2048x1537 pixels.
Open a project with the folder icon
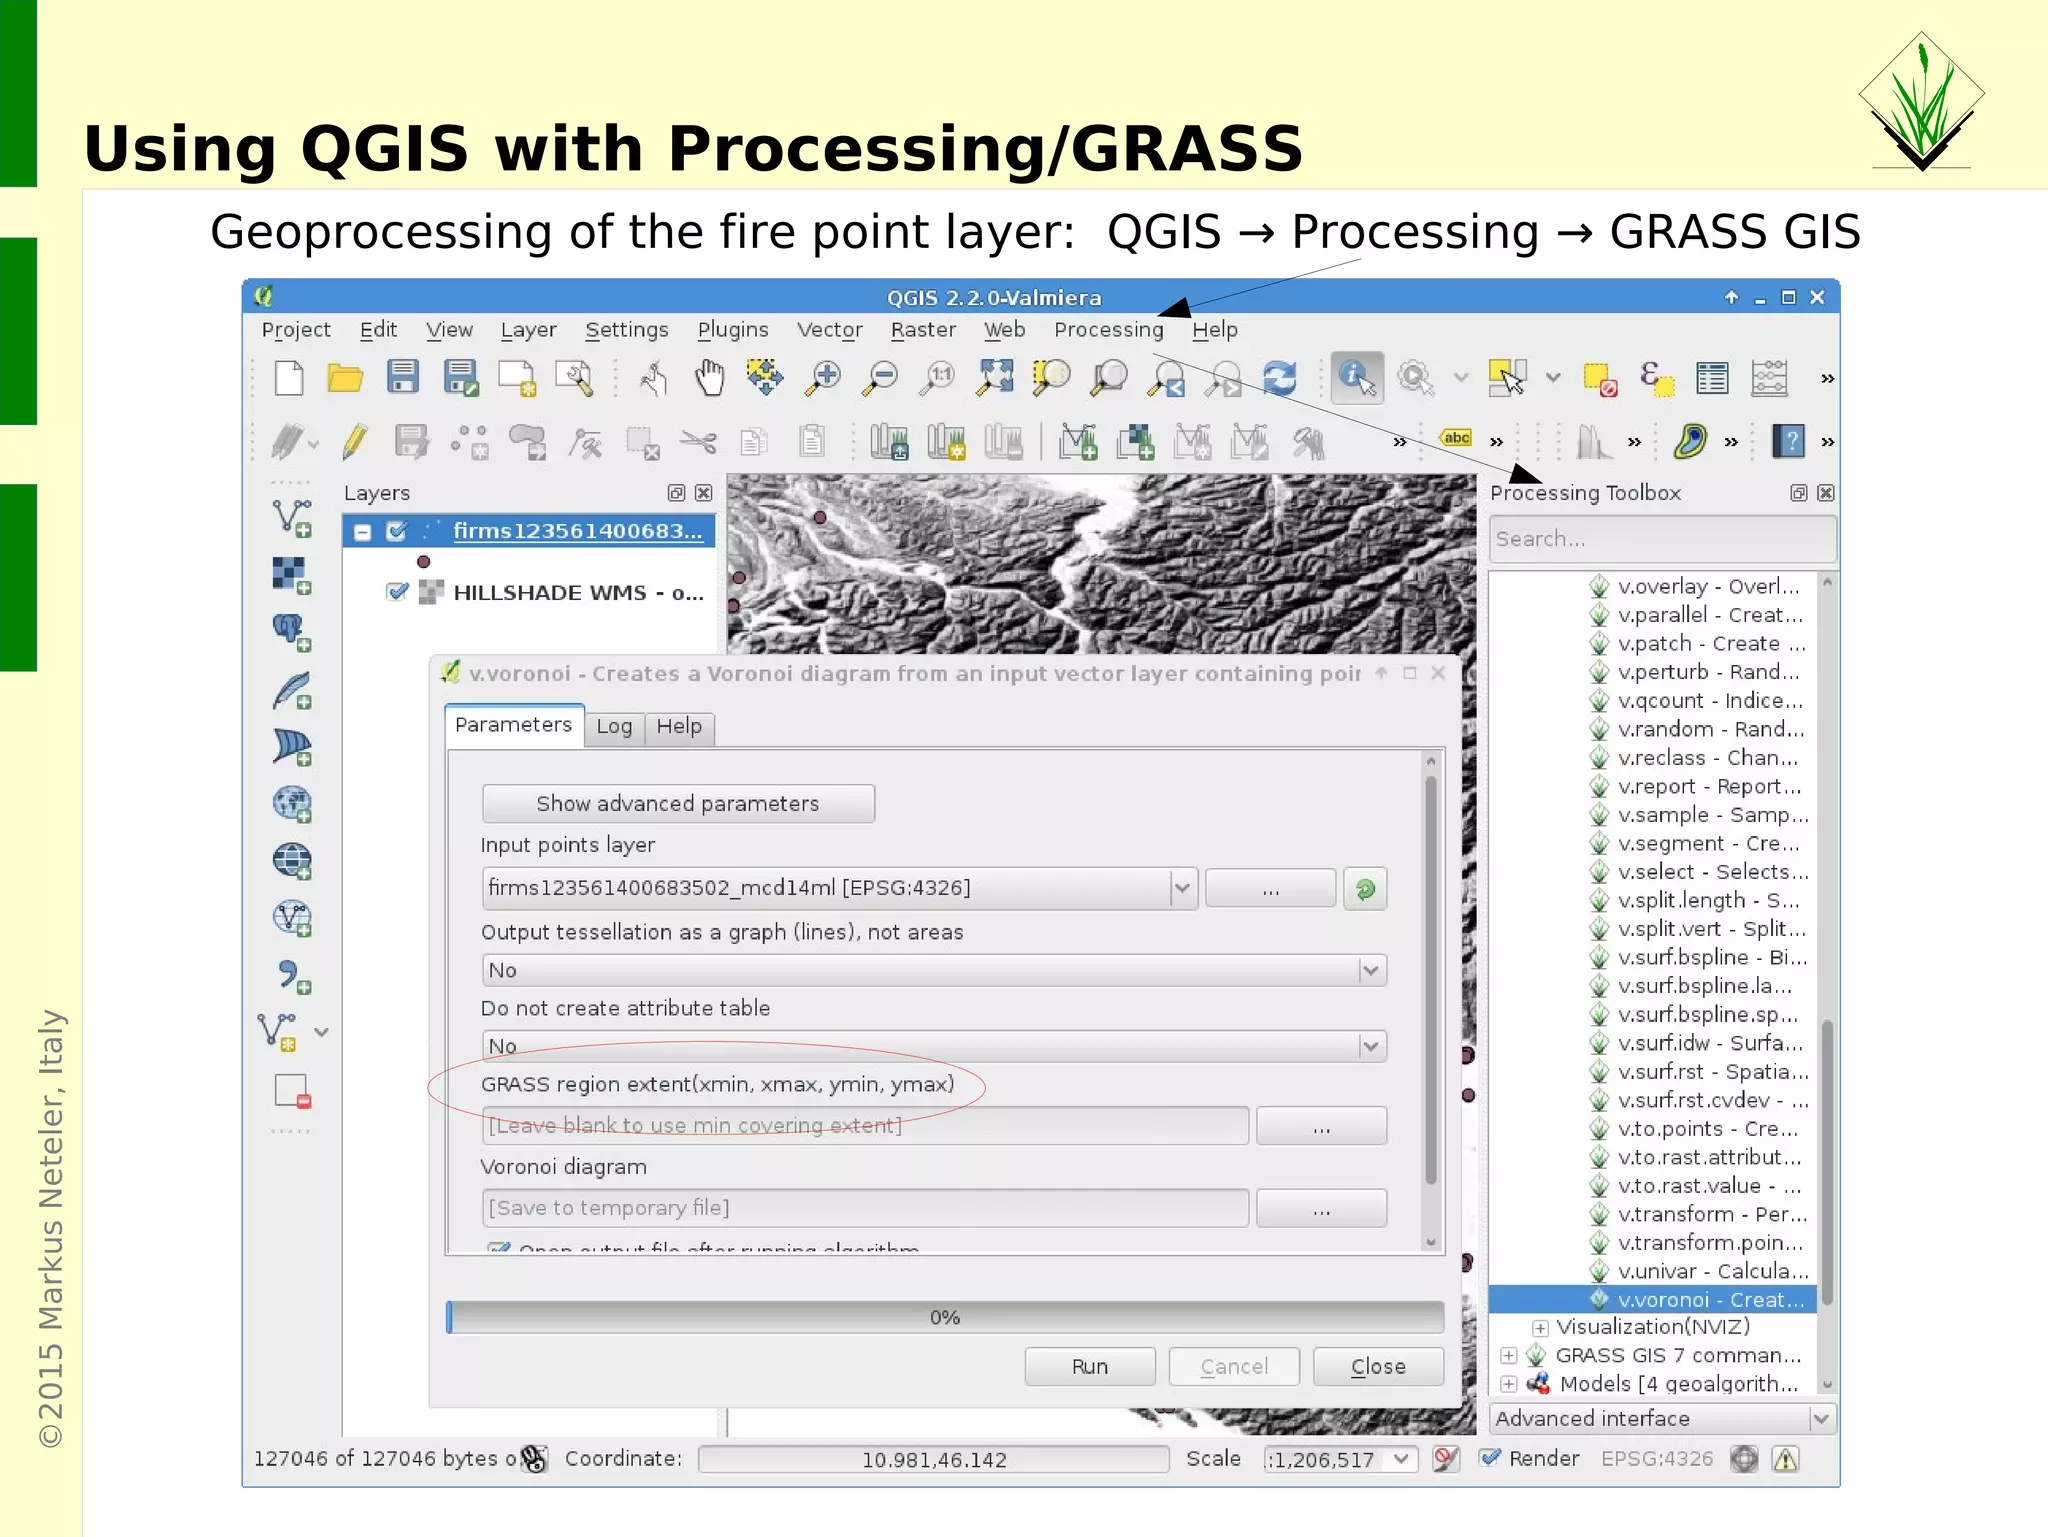pos(345,379)
